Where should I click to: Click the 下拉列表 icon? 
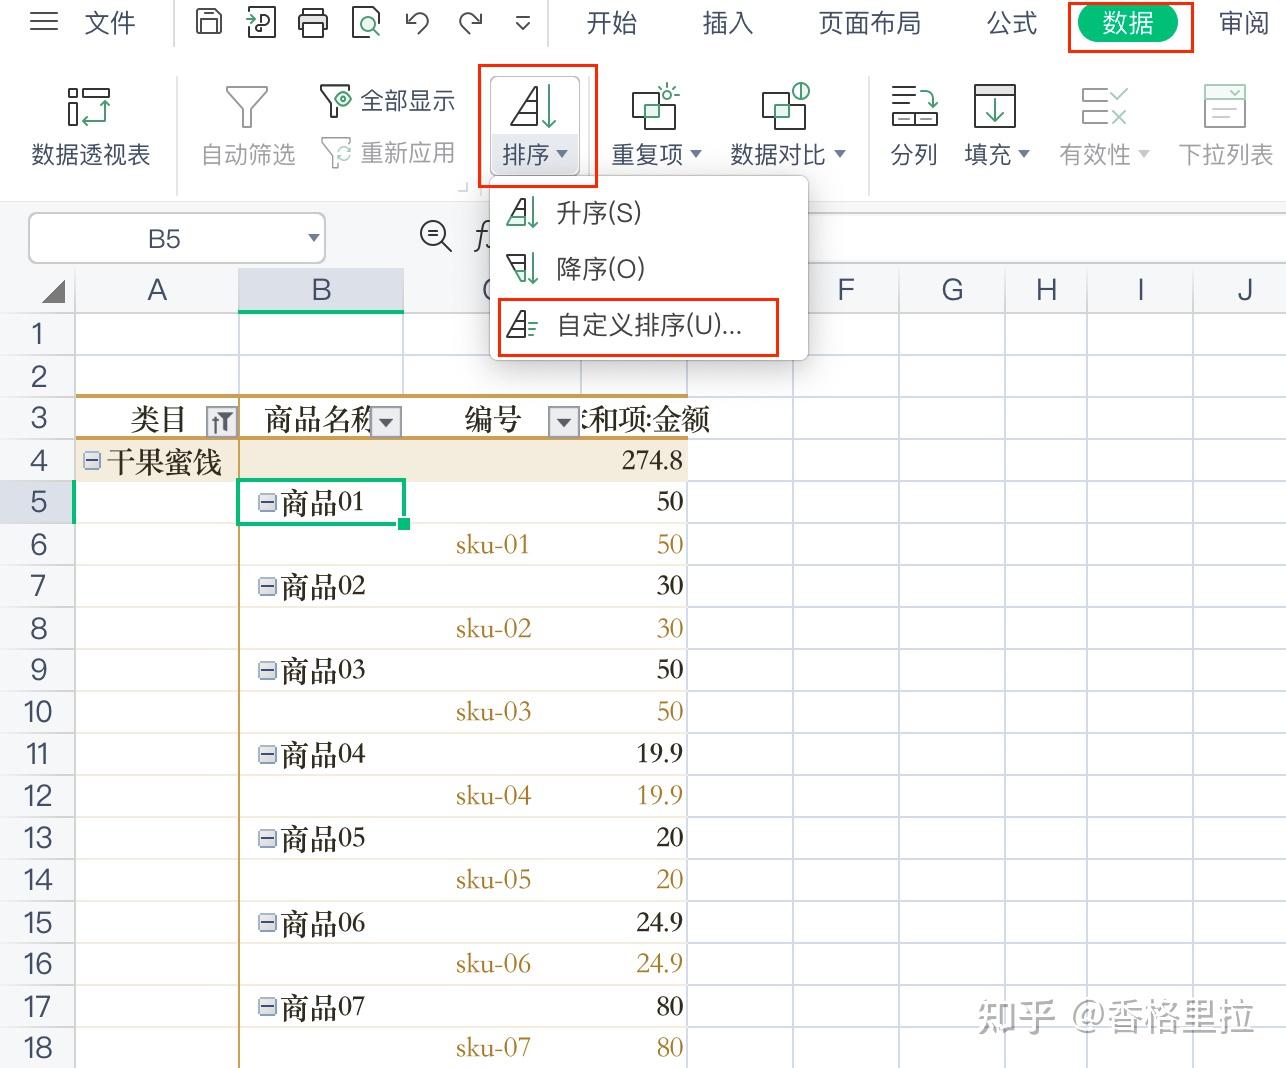point(1225,106)
